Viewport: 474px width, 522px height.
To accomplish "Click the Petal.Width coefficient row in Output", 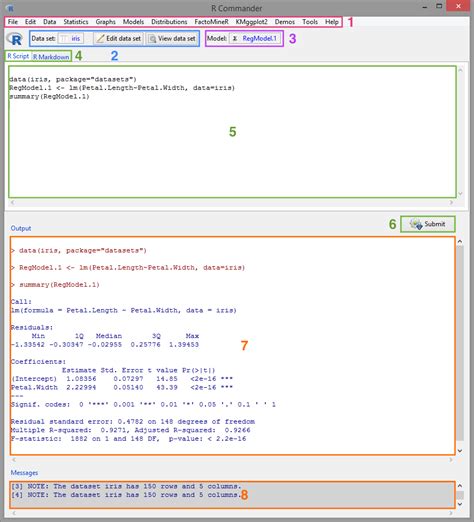I will tap(122, 387).
